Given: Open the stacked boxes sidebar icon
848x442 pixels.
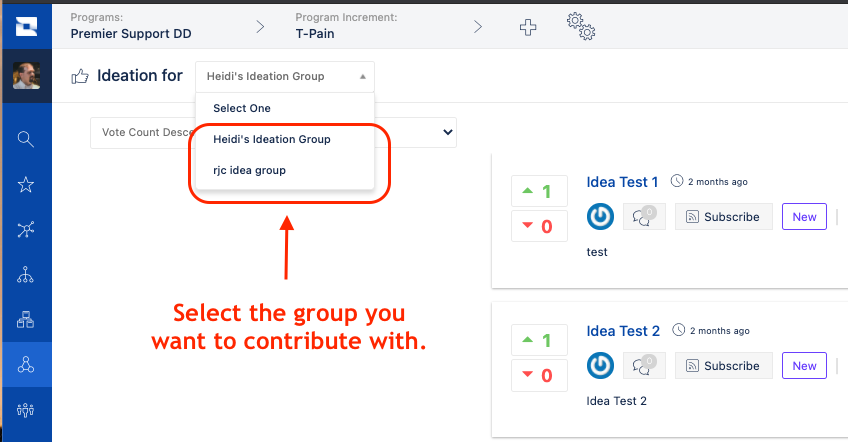Looking at the screenshot, I should [25, 320].
